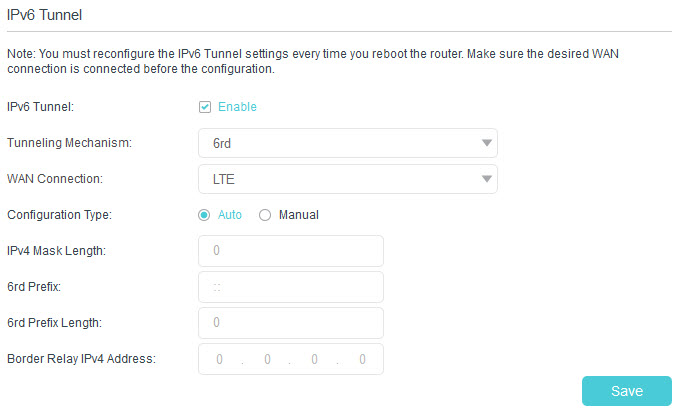Click first octet of Border Relay address
Viewport: 675px width, 409px height.
tap(219, 359)
